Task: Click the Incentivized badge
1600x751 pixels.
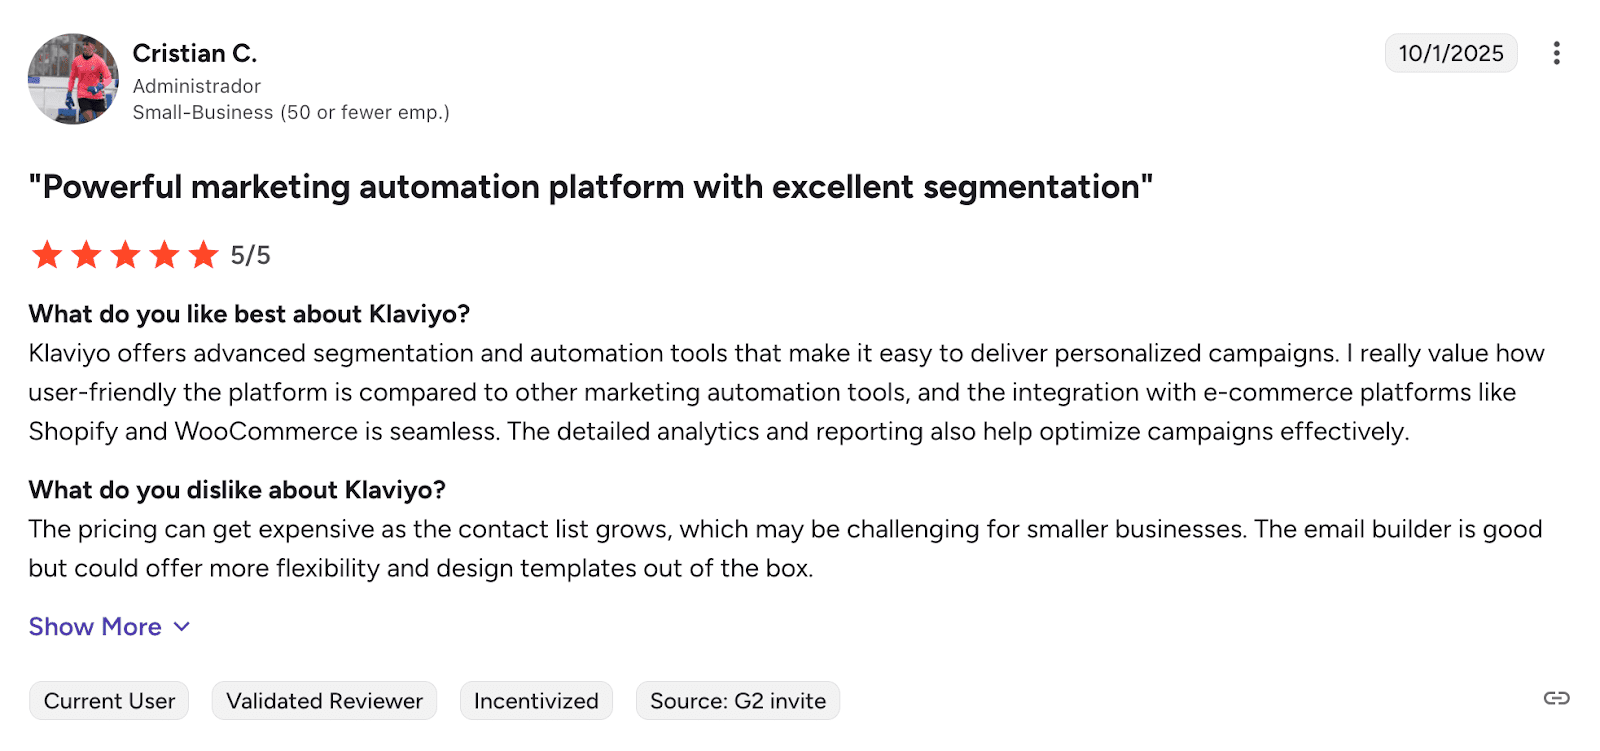Action: pos(536,701)
